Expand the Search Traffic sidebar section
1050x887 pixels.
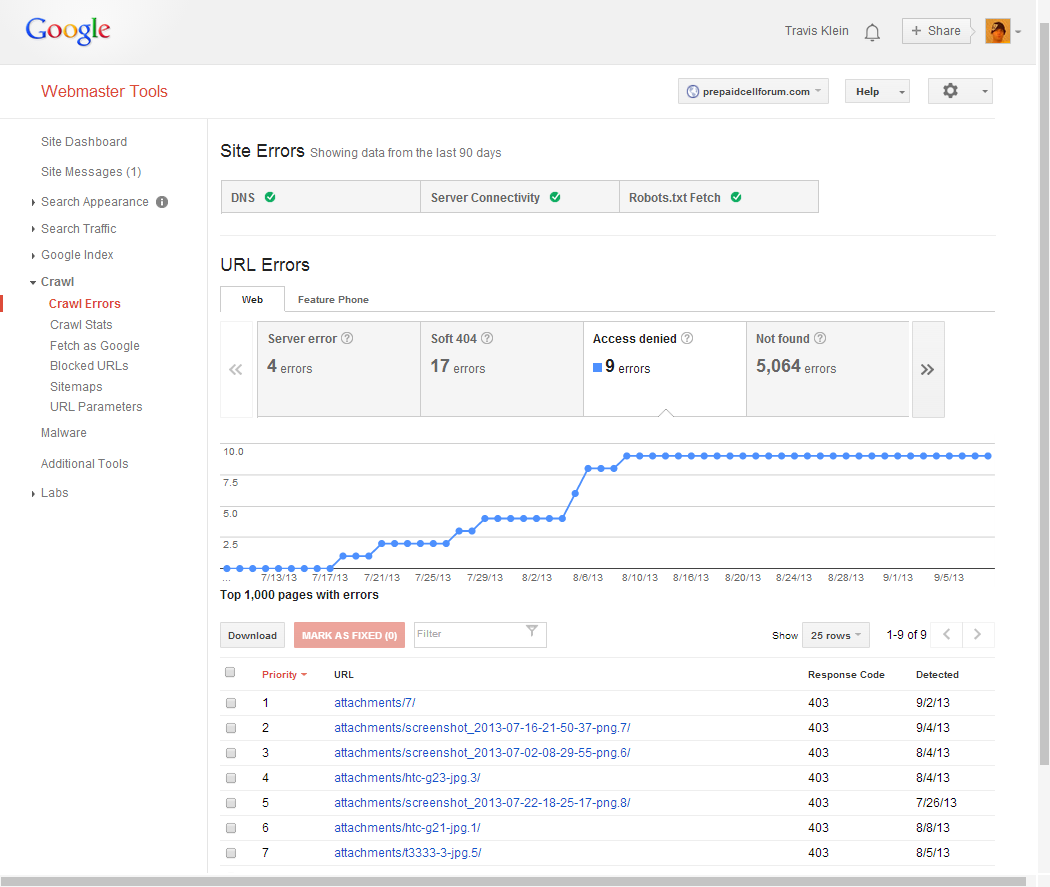(78, 229)
